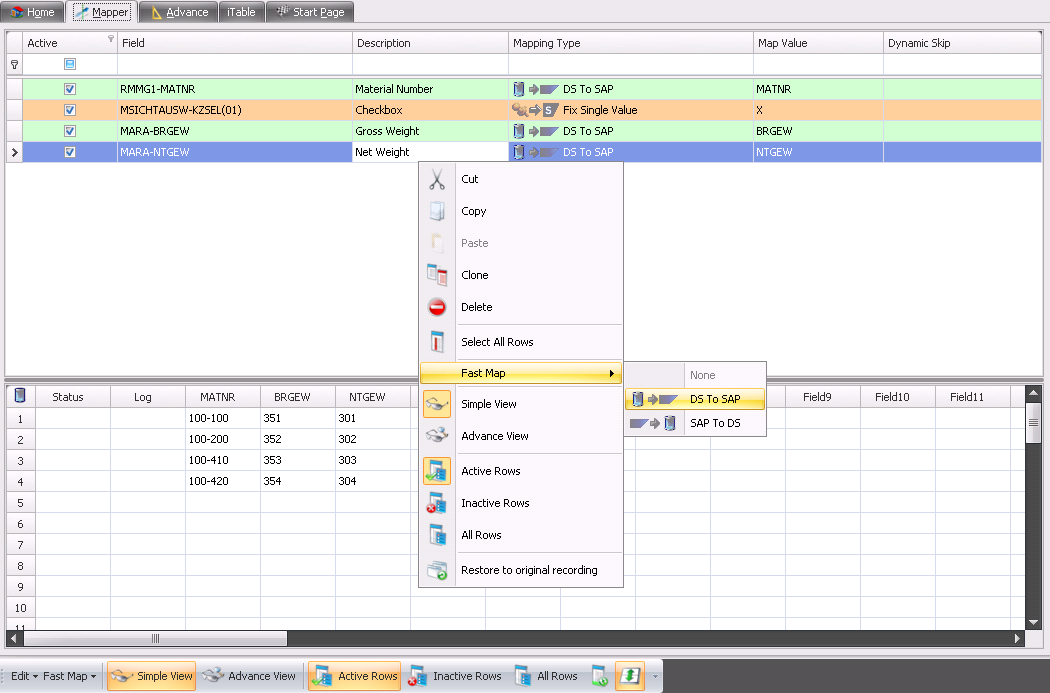Click the Inactive Rows icon in context menu
The width and height of the screenshot is (1050, 693).
point(437,503)
